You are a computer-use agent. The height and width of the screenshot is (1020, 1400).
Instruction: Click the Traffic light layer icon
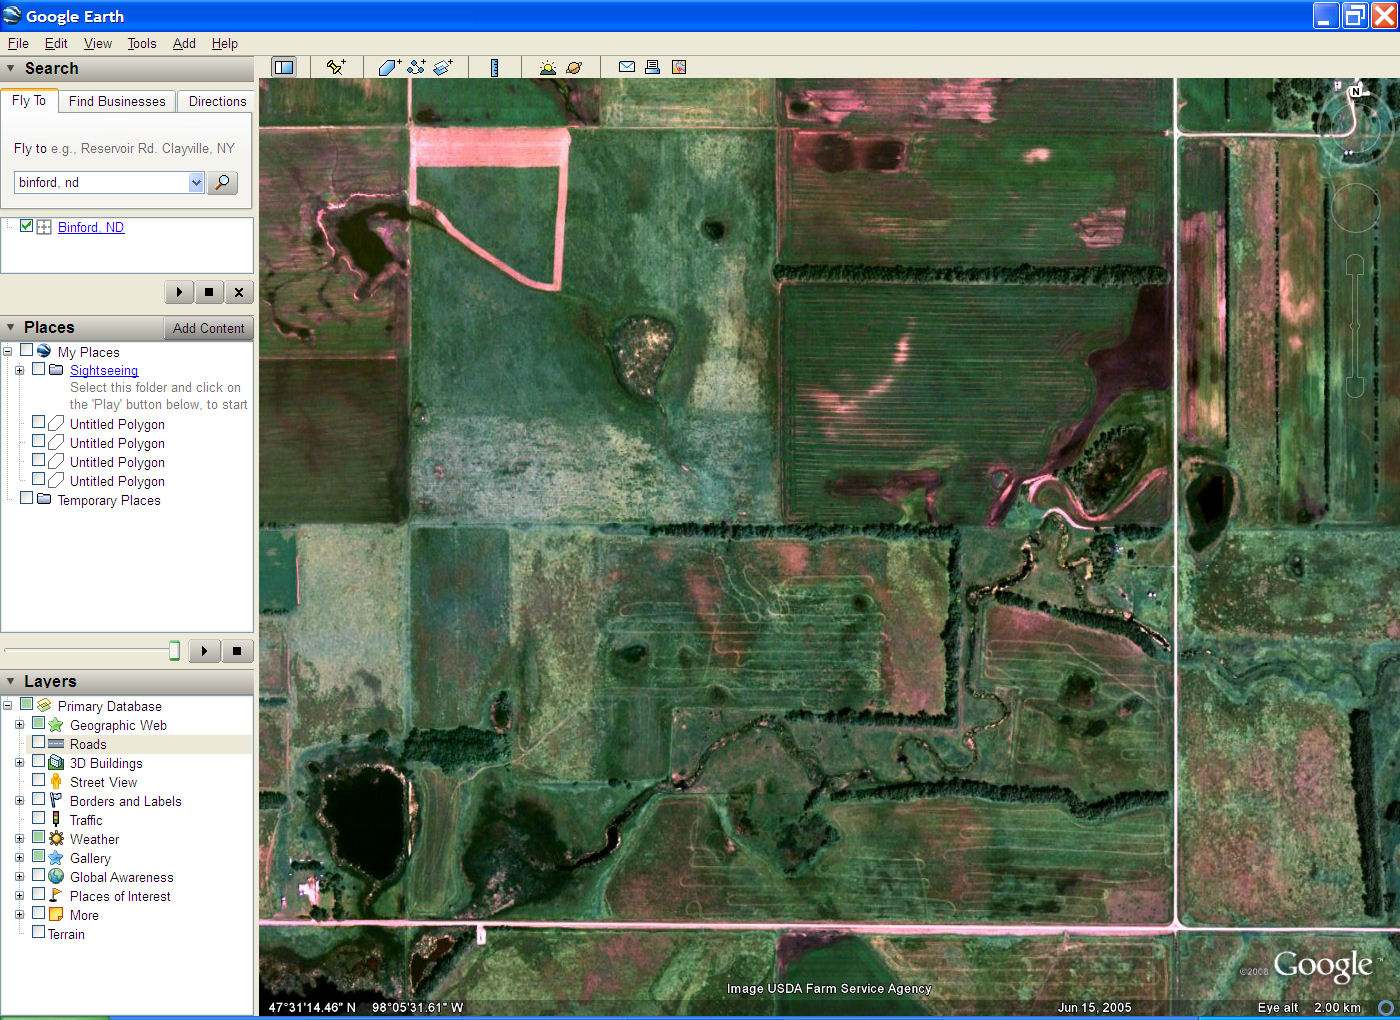coord(56,820)
